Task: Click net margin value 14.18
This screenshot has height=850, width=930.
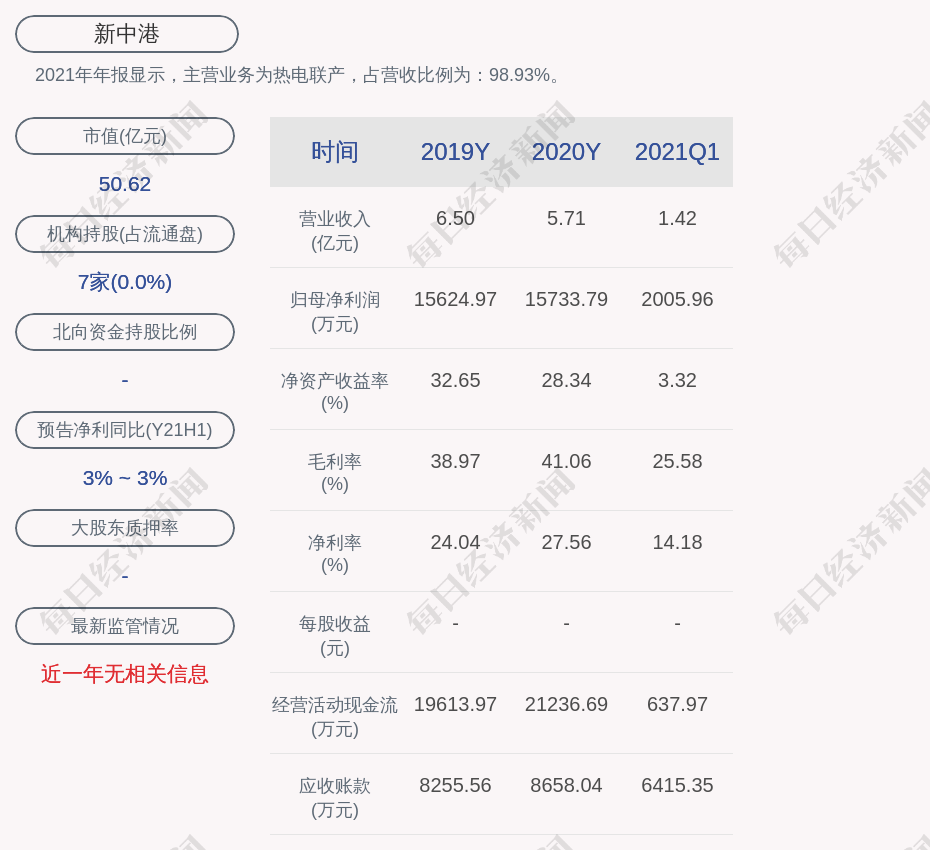Action: tap(677, 542)
